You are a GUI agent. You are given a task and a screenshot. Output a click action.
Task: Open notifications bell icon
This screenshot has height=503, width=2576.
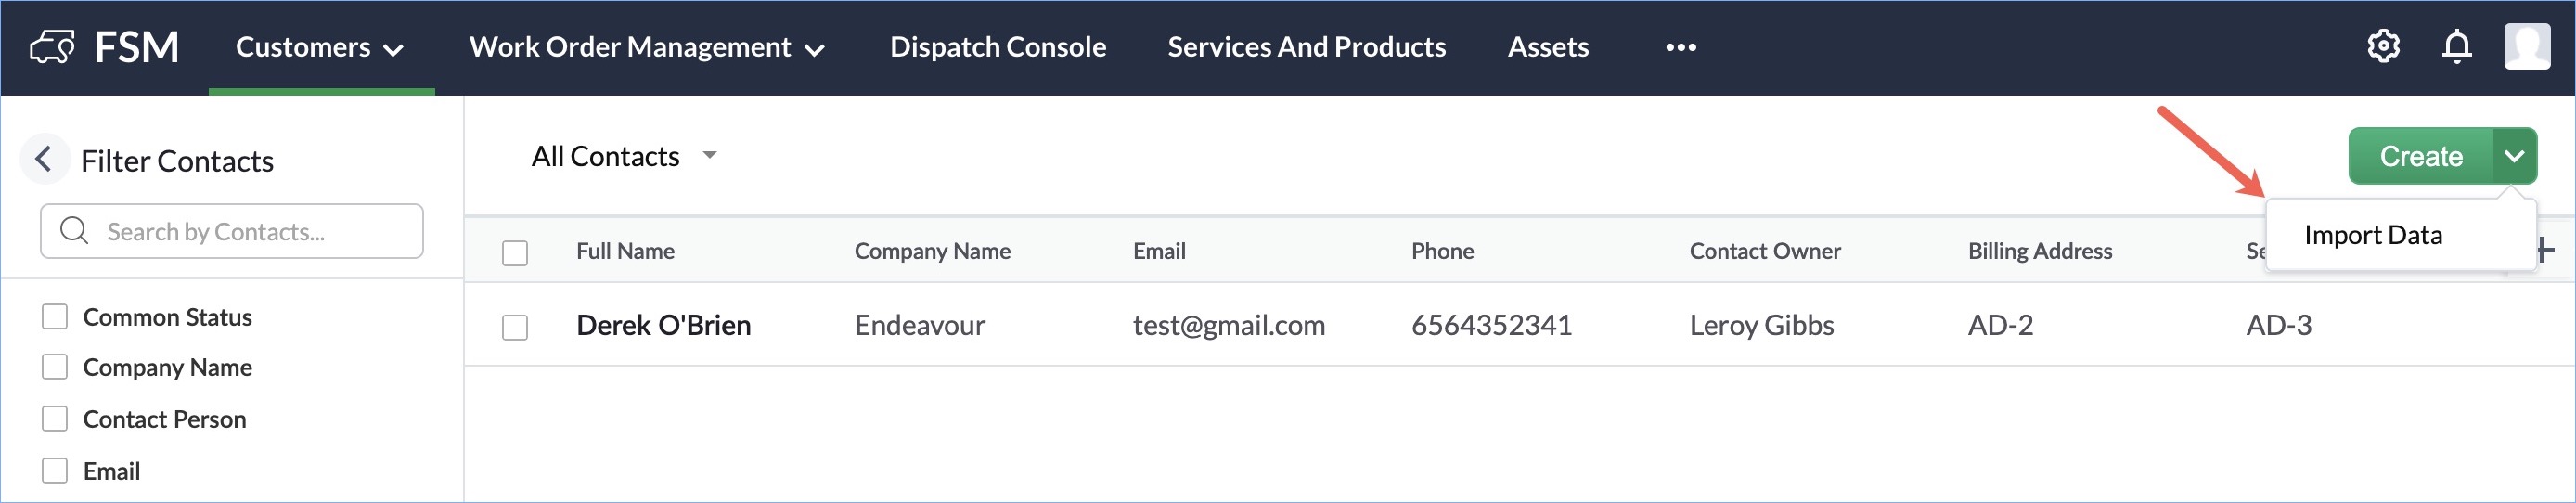2456,47
